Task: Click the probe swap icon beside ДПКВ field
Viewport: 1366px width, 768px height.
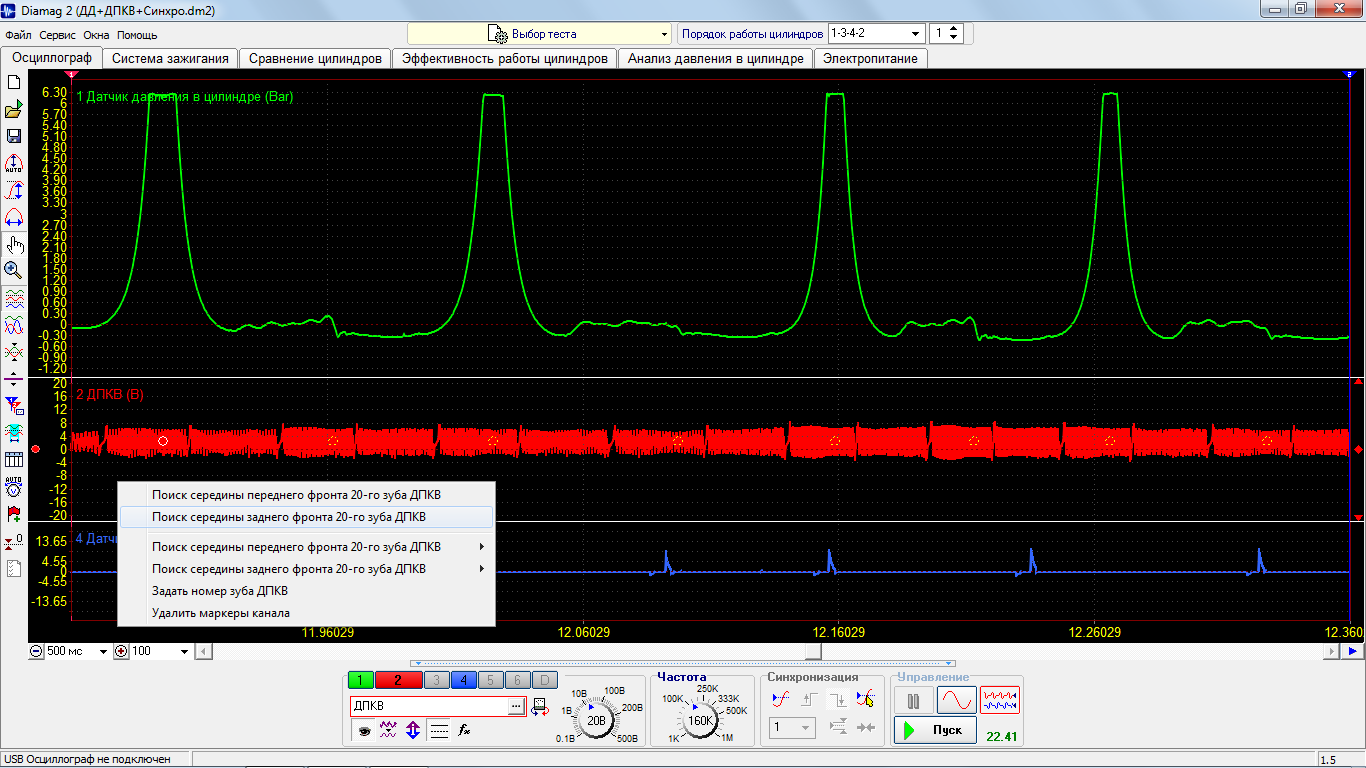Action: [x=540, y=707]
